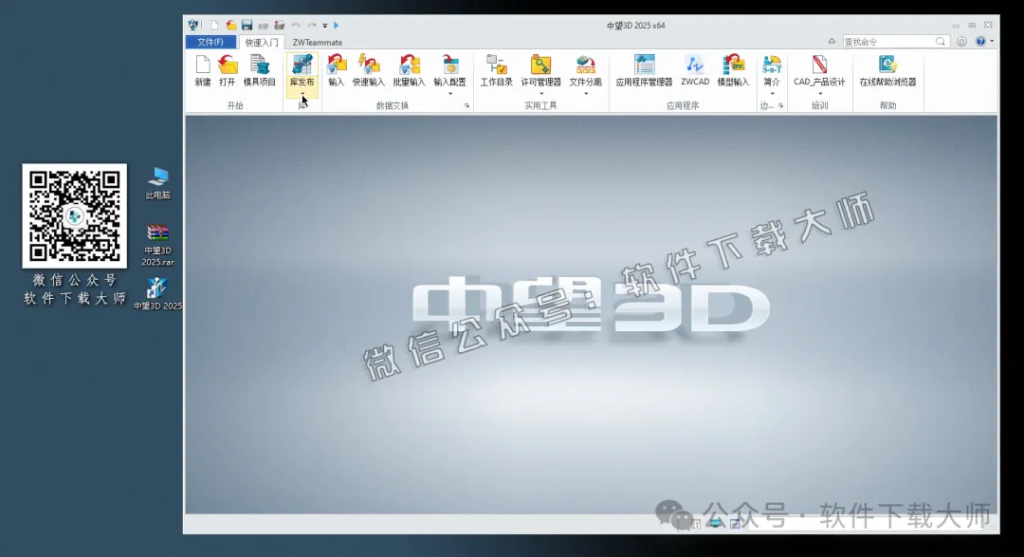Click the quick access Open folder icon

coord(231,25)
